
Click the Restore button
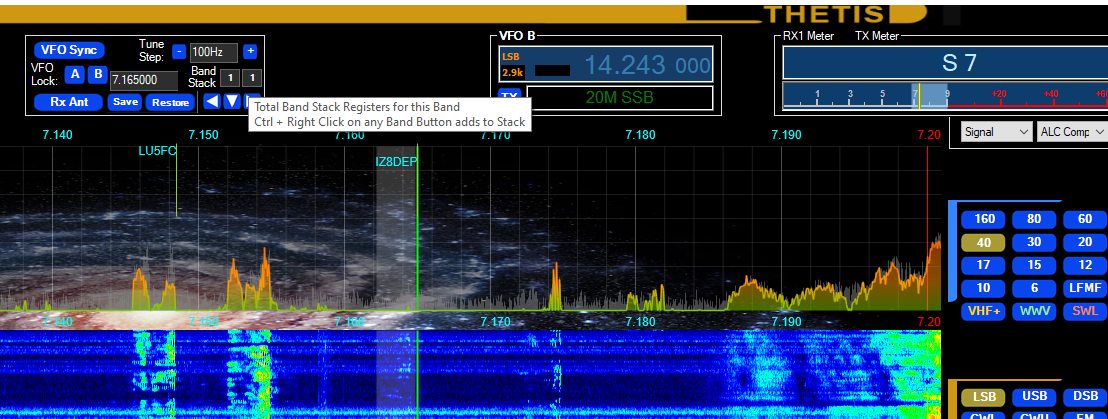coord(170,102)
